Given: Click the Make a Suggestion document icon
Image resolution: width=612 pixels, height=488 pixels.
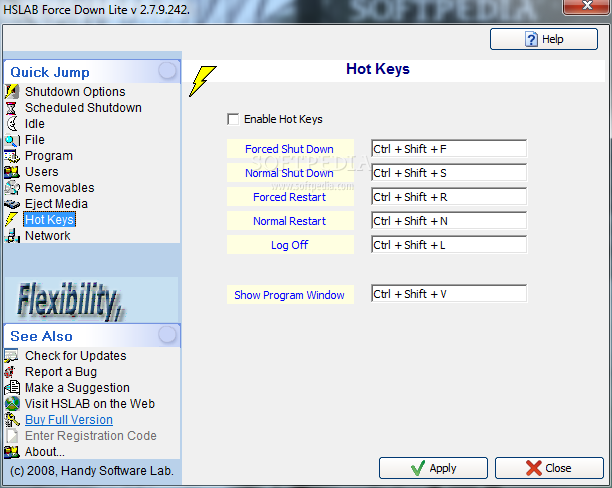Looking at the screenshot, I should pos(12,388).
